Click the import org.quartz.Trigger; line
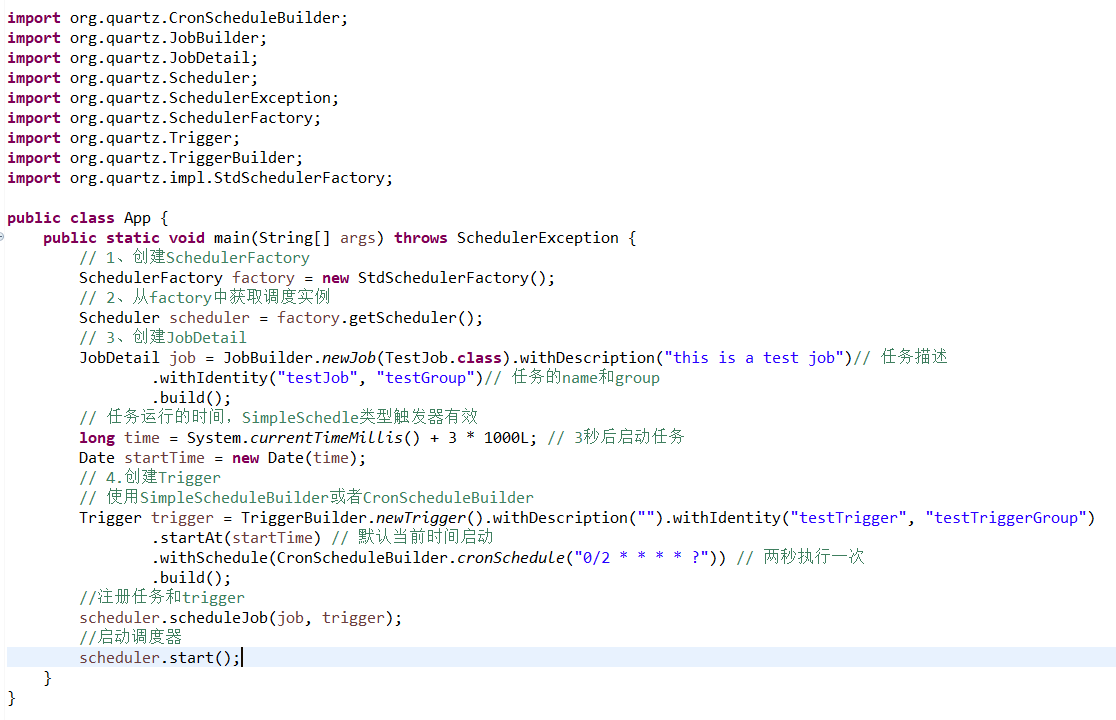 pos(123,137)
